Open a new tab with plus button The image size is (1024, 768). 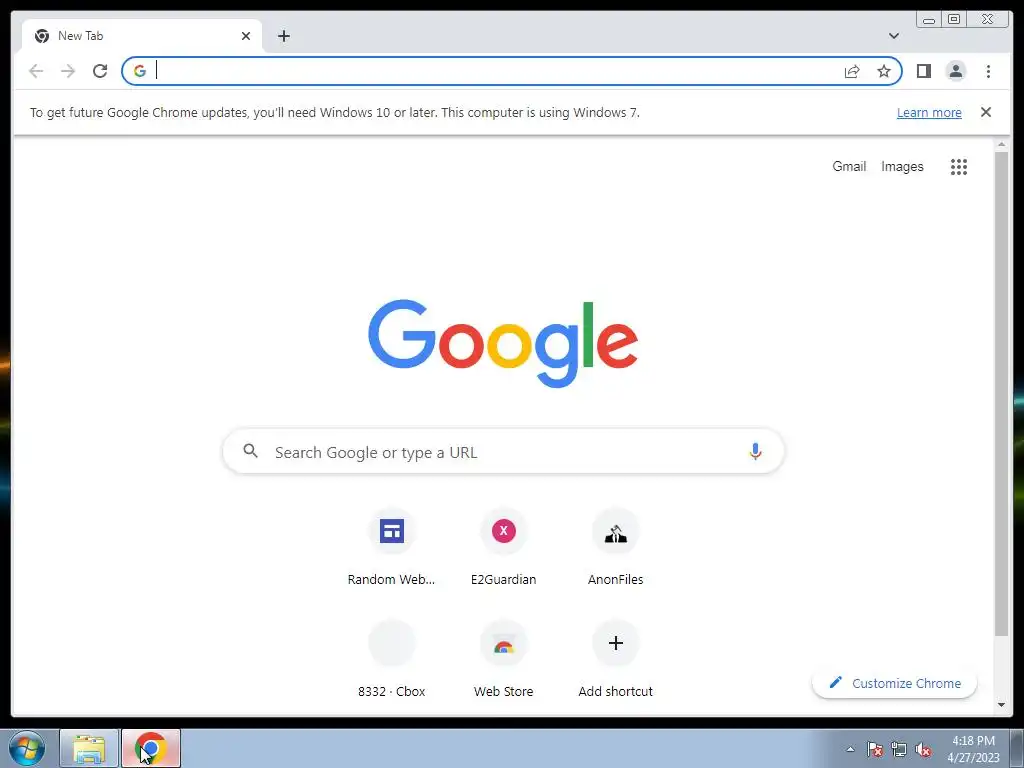(x=283, y=36)
